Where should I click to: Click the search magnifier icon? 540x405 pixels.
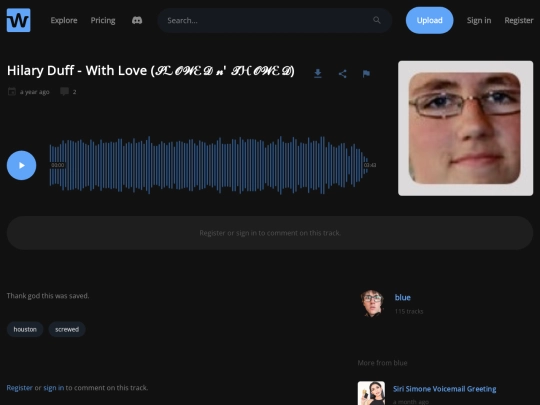pos(377,20)
